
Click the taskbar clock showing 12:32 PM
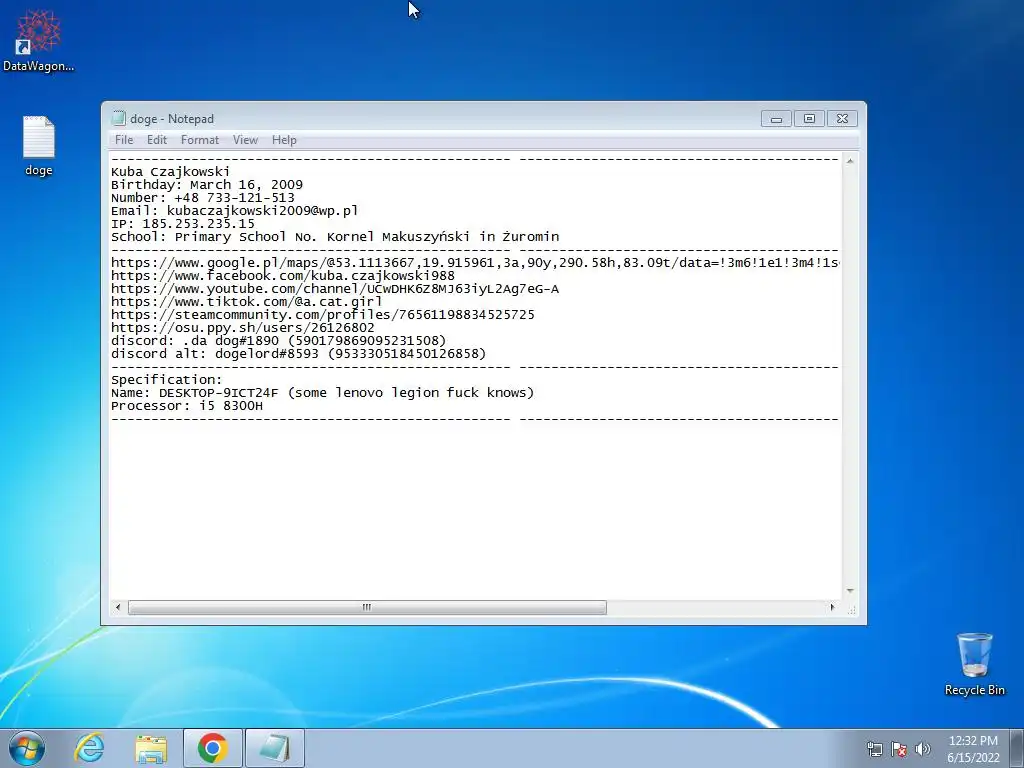coord(973,748)
